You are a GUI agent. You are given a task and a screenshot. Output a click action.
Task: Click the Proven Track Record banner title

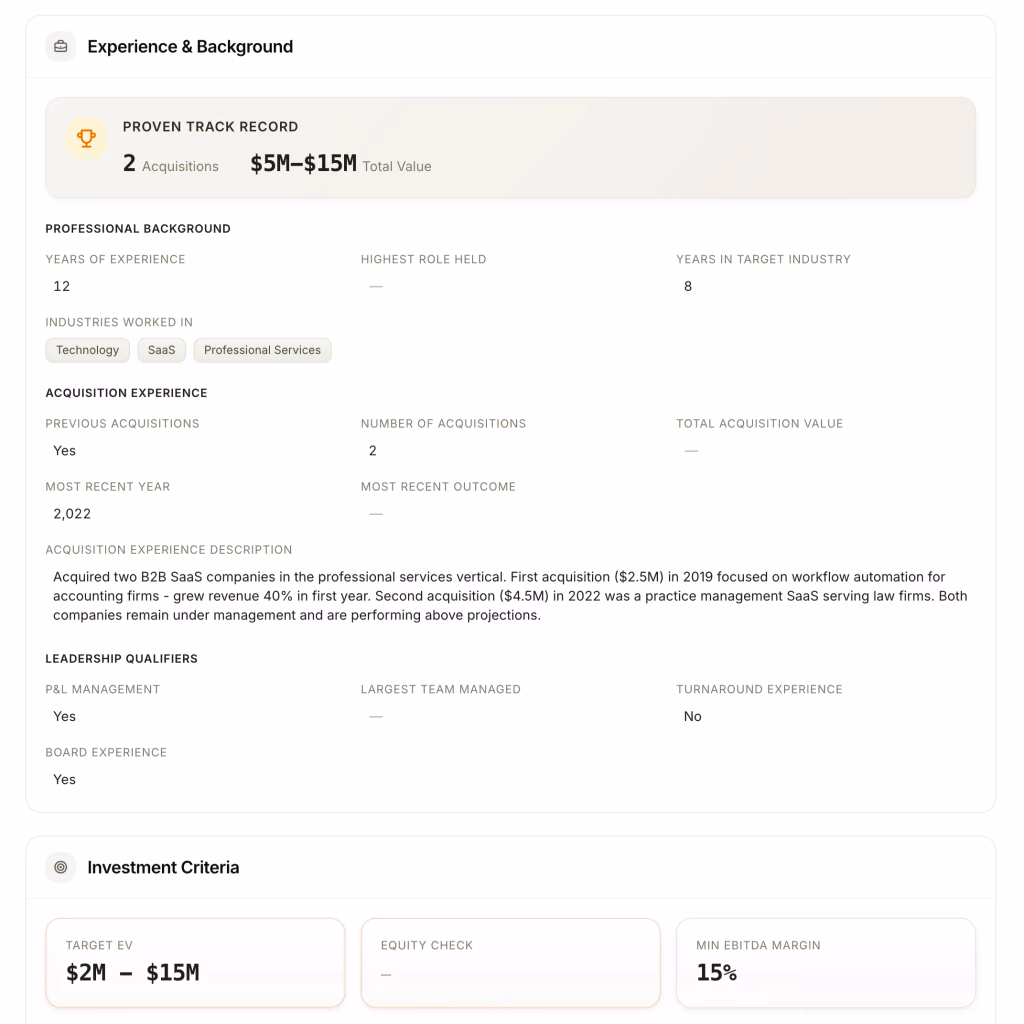[x=210, y=127]
